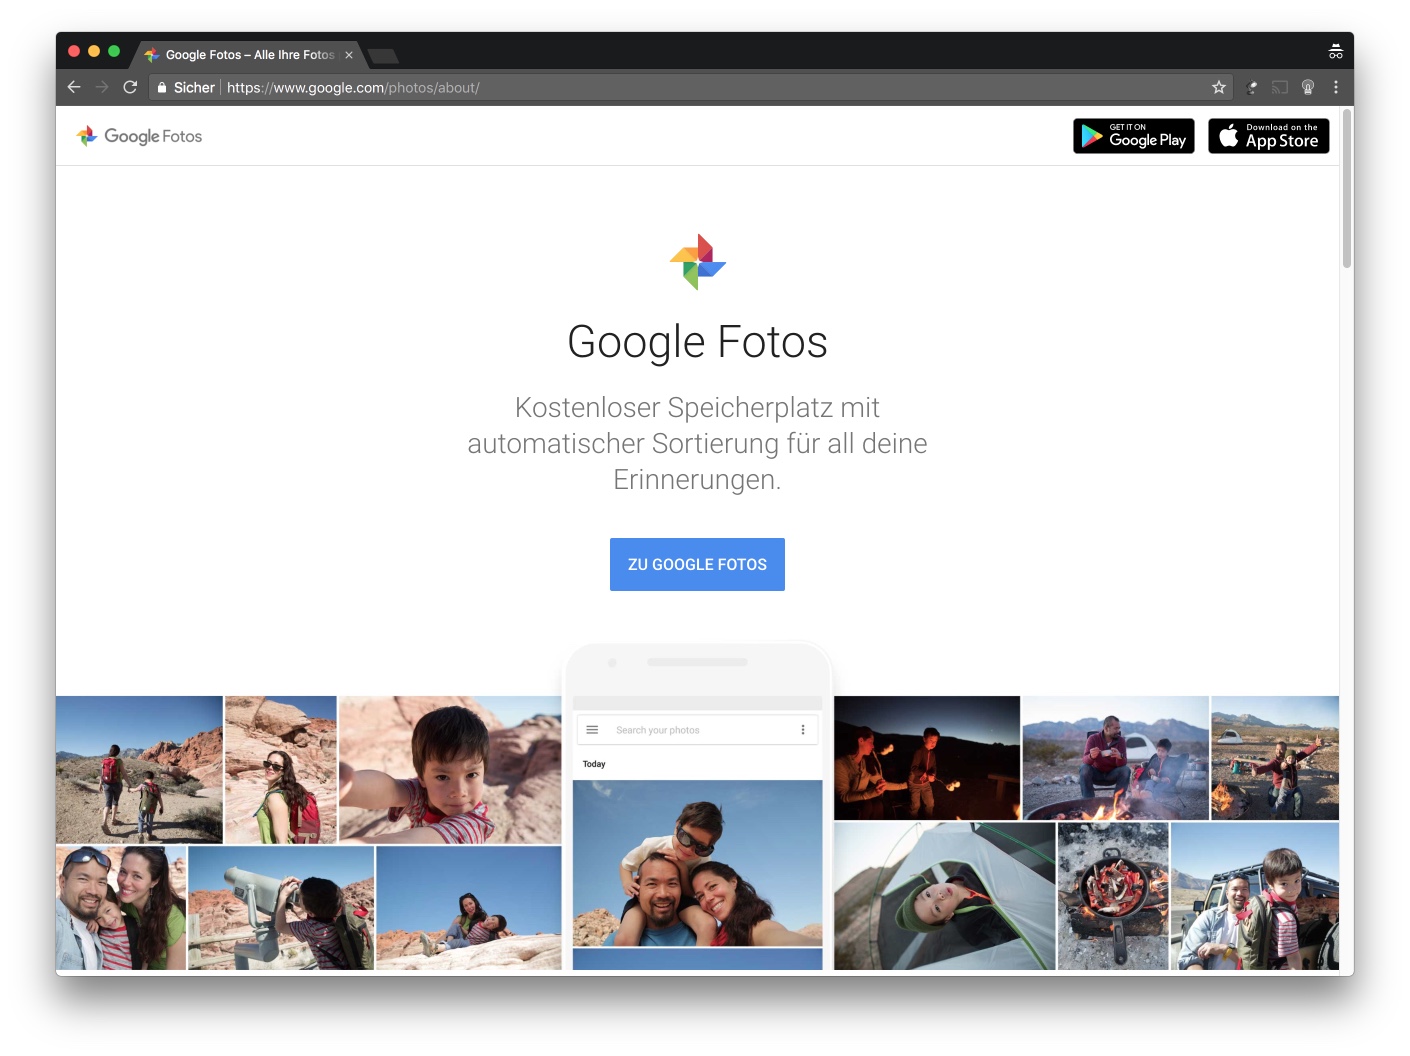
Task: Open the hamburger menu in phone mockup
Action: tap(592, 730)
